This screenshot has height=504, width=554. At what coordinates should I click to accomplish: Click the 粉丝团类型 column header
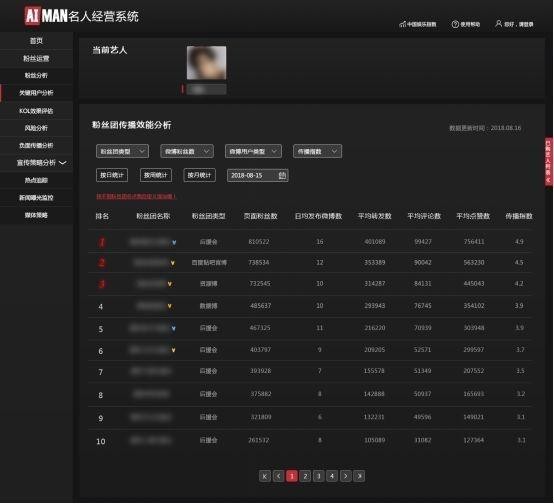pos(208,216)
